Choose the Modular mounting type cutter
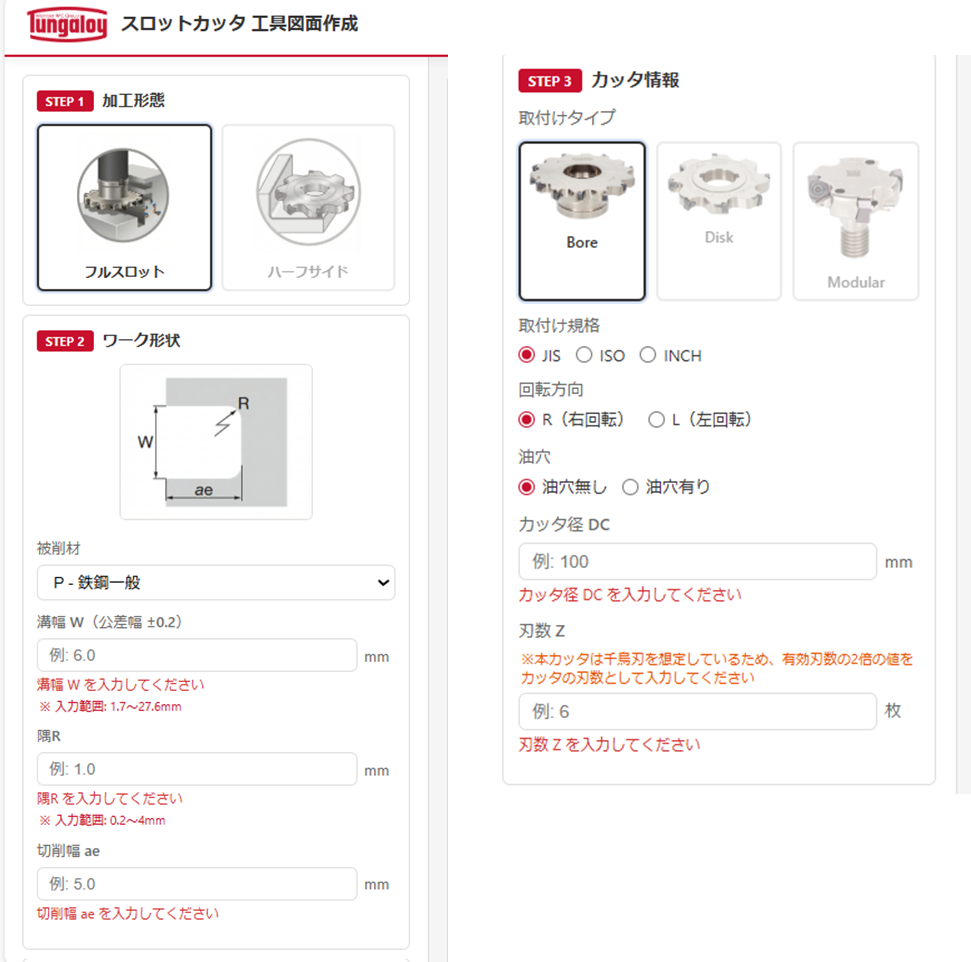 tap(856, 221)
